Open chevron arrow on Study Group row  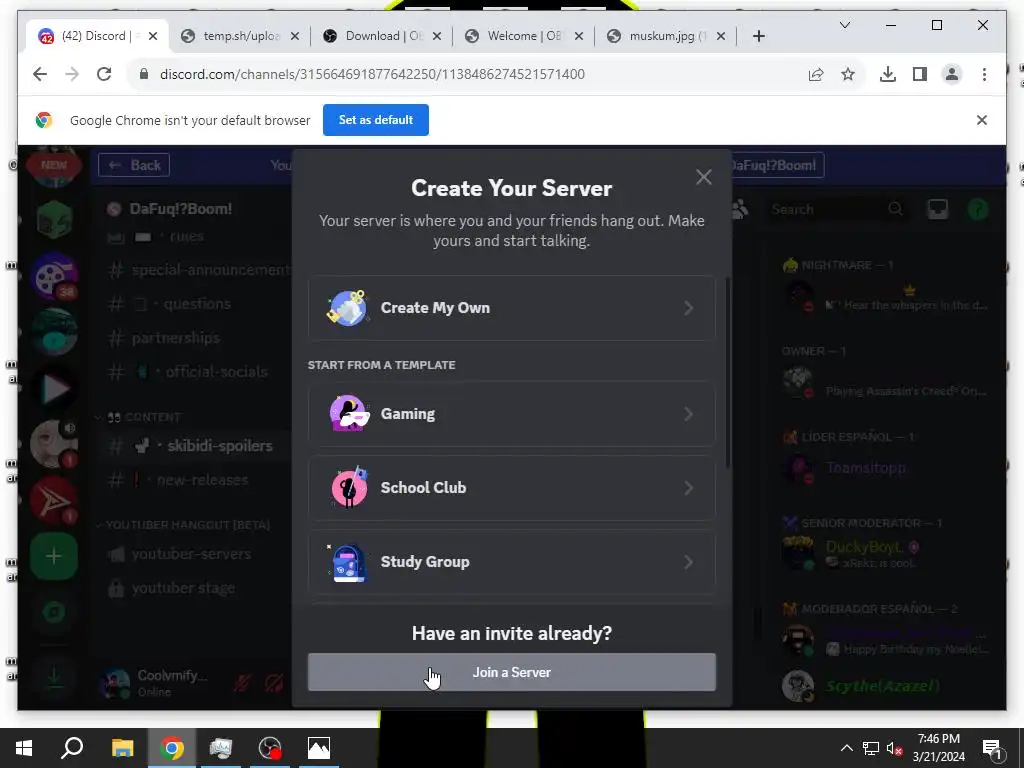click(688, 562)
